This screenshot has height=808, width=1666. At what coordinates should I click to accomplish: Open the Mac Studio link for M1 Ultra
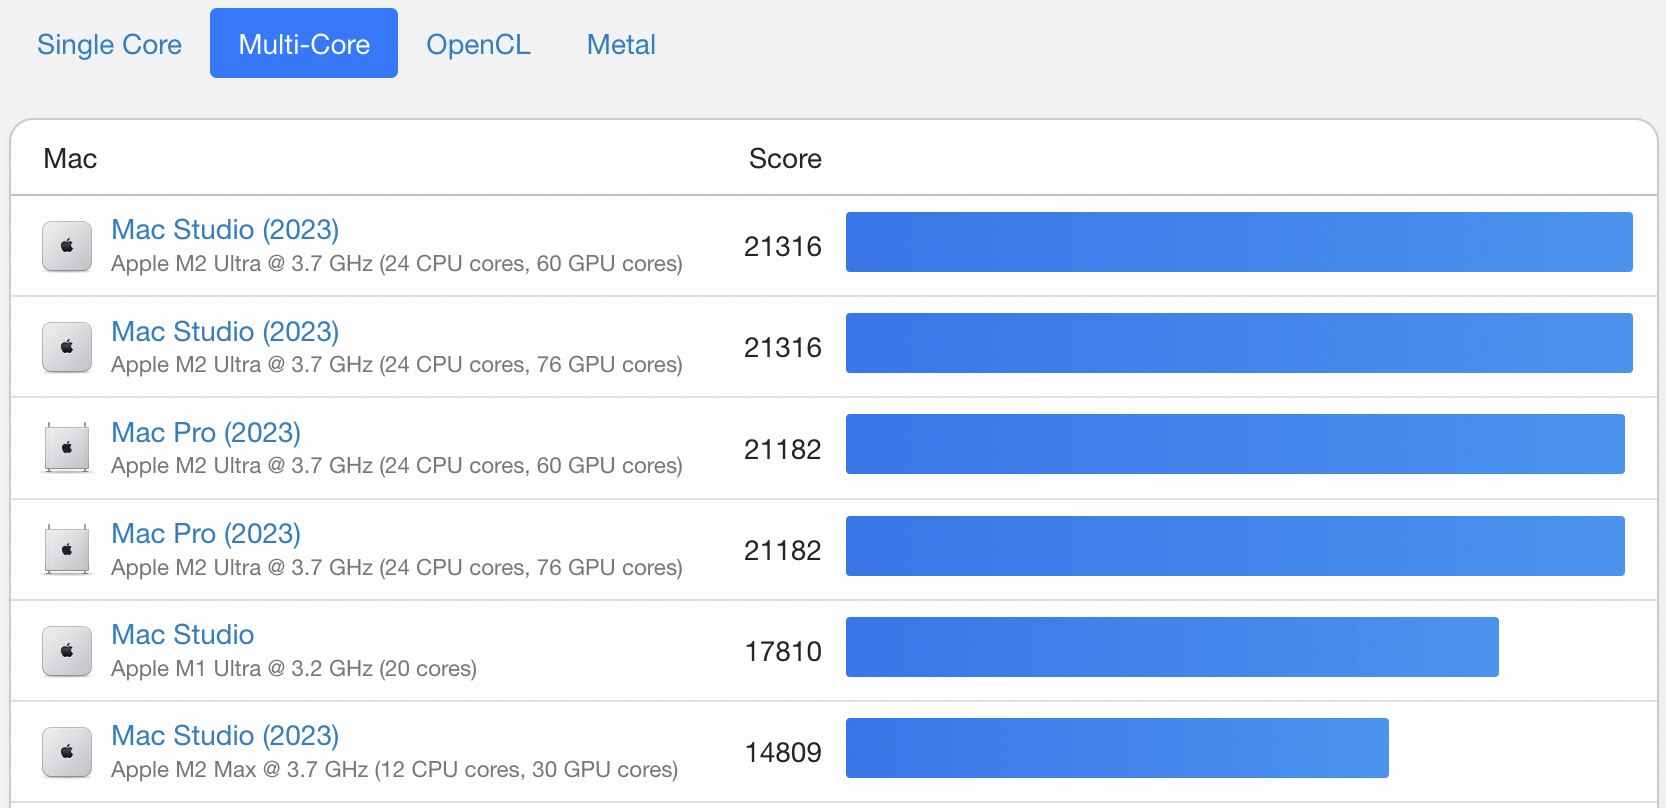pos(183,634)
